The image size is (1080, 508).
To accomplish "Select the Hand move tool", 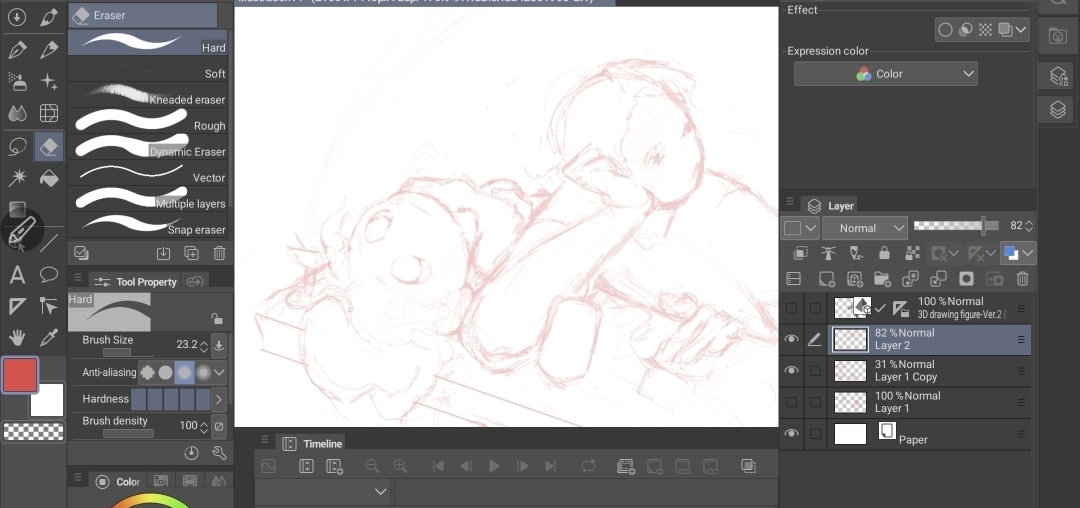I will (x=17, y=337).
